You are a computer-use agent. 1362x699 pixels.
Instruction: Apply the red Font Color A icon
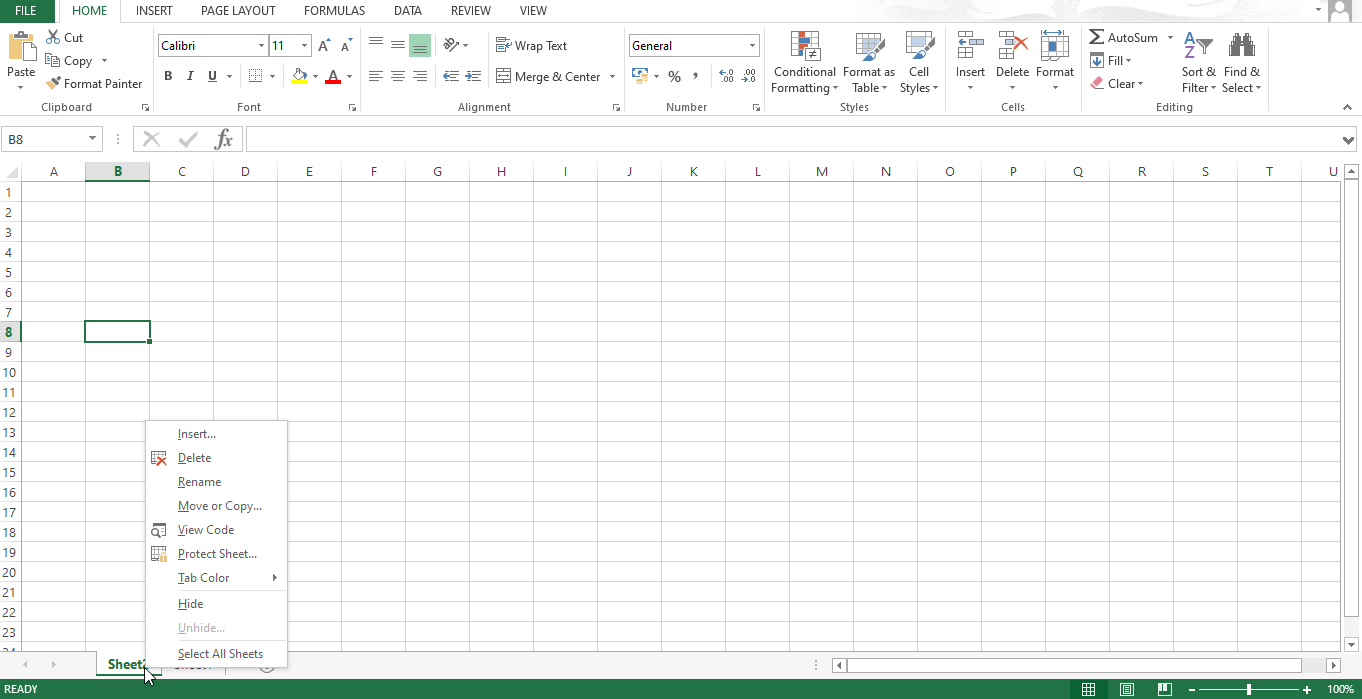[333, 76]
